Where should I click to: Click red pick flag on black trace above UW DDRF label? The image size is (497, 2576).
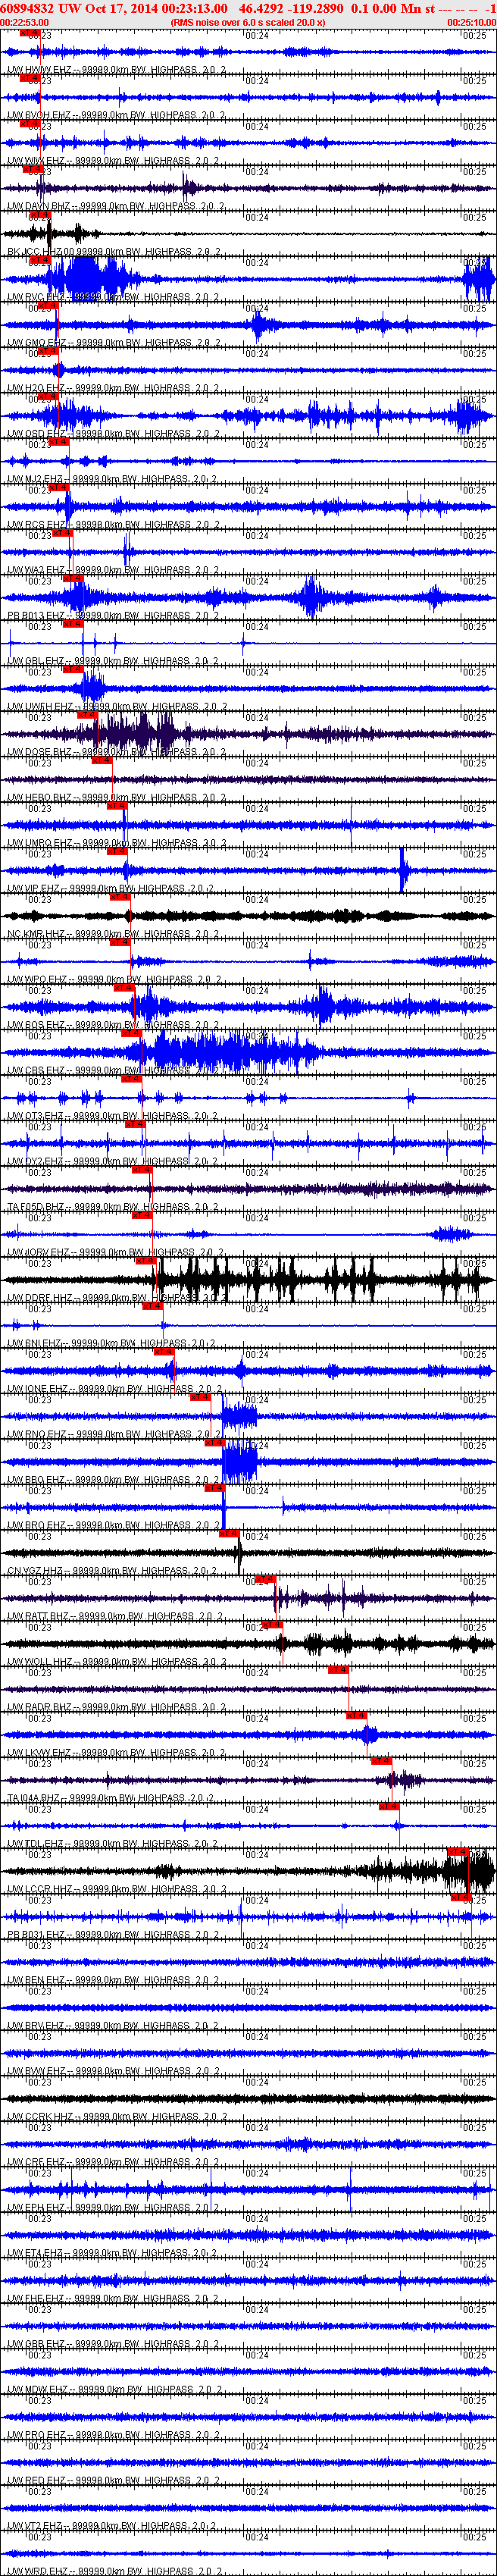pos(146,1261)
